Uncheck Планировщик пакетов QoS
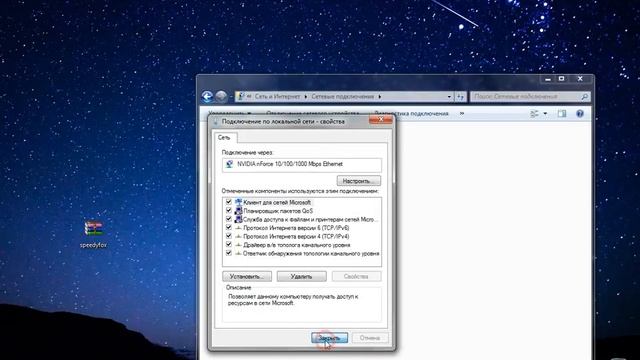The image size is (640, 360). click(229, 211)
